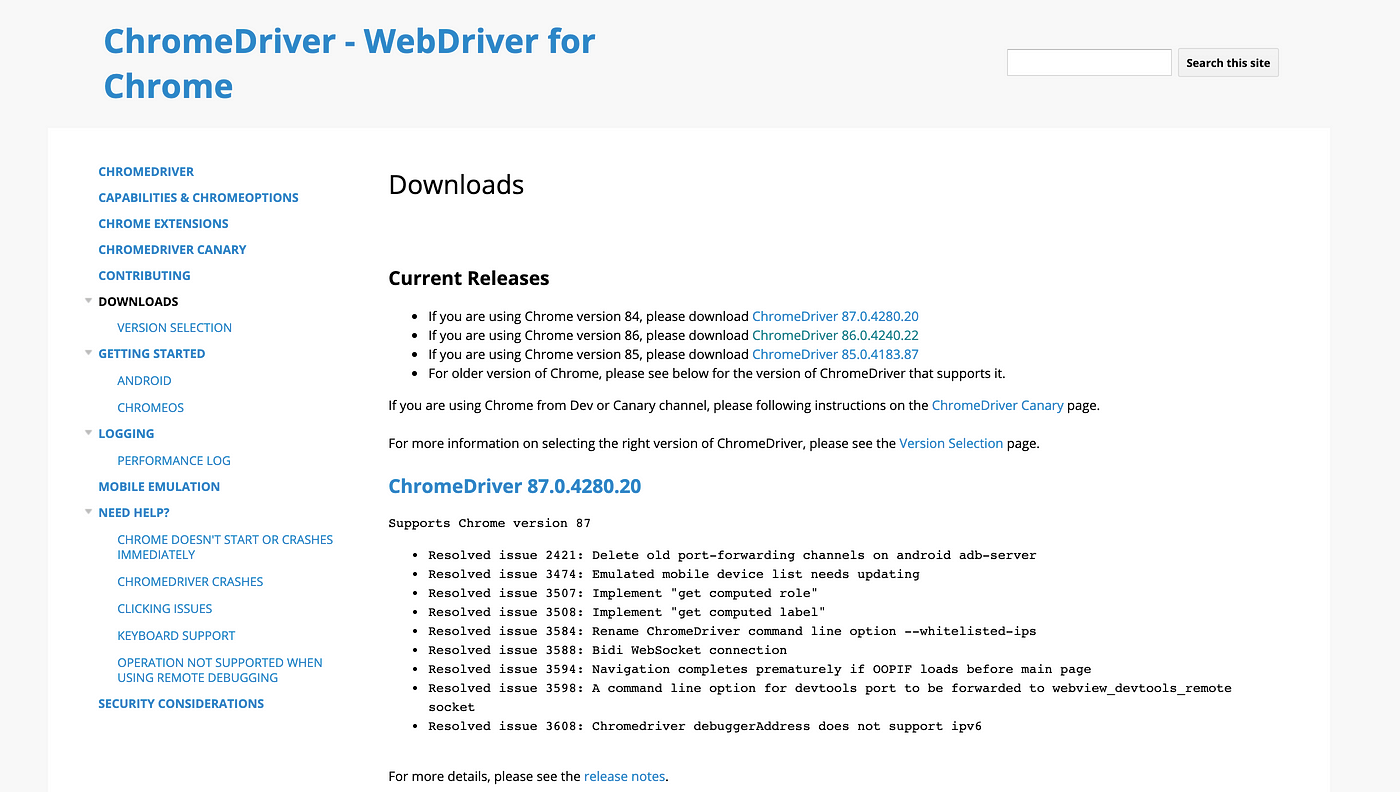
Task: Open the Android subpage
Action: coord(144,381)
